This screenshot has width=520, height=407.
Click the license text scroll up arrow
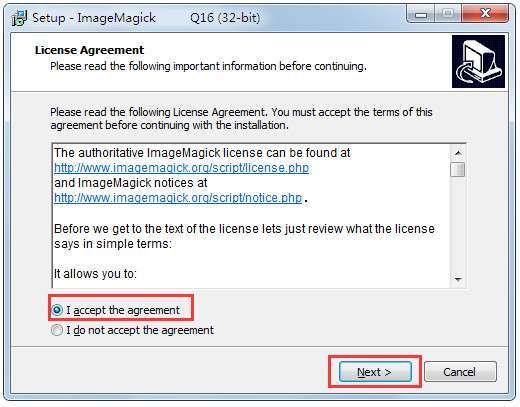coord(458,153)
